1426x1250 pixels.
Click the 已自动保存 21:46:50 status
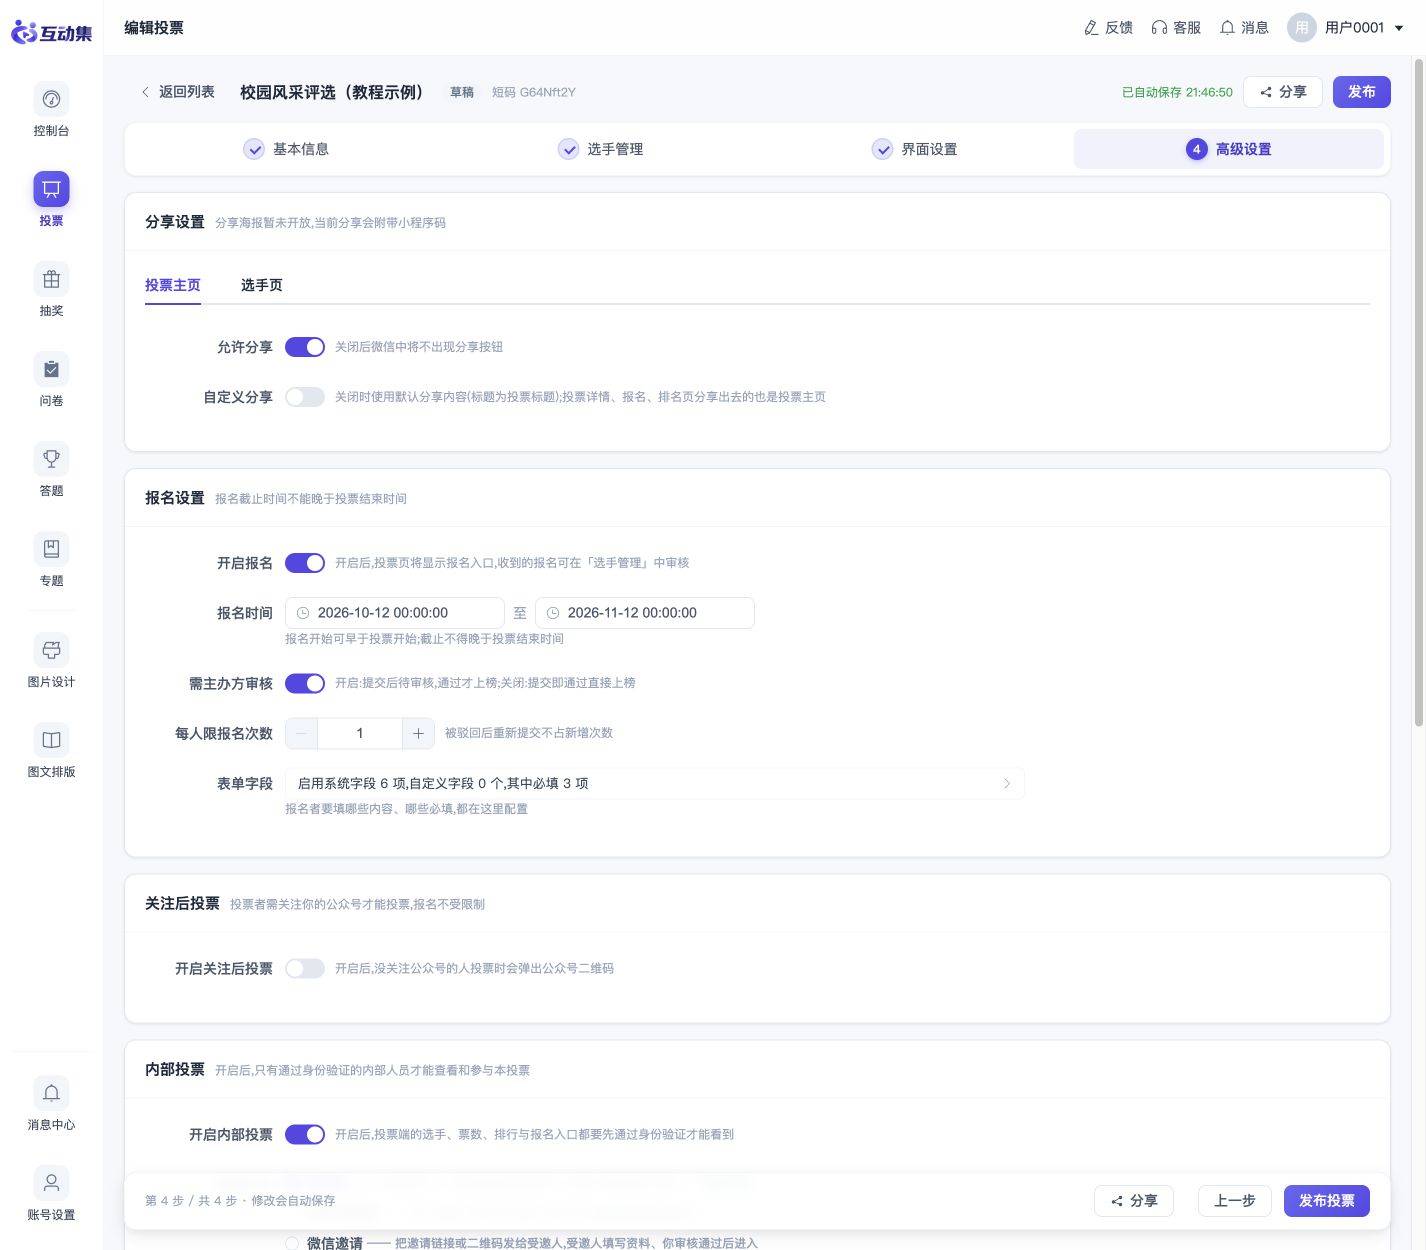(x=1177, y=92)
